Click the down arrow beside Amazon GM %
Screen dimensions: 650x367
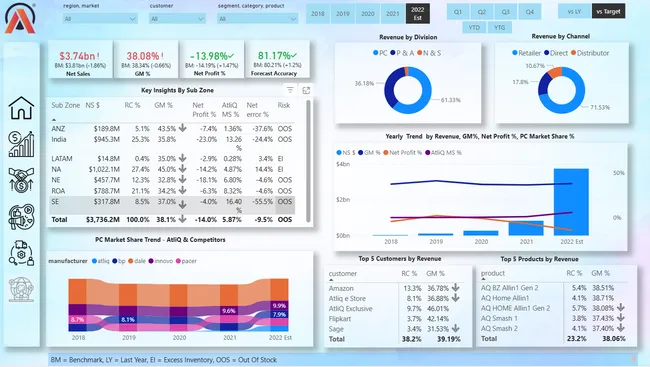(456, 287)
